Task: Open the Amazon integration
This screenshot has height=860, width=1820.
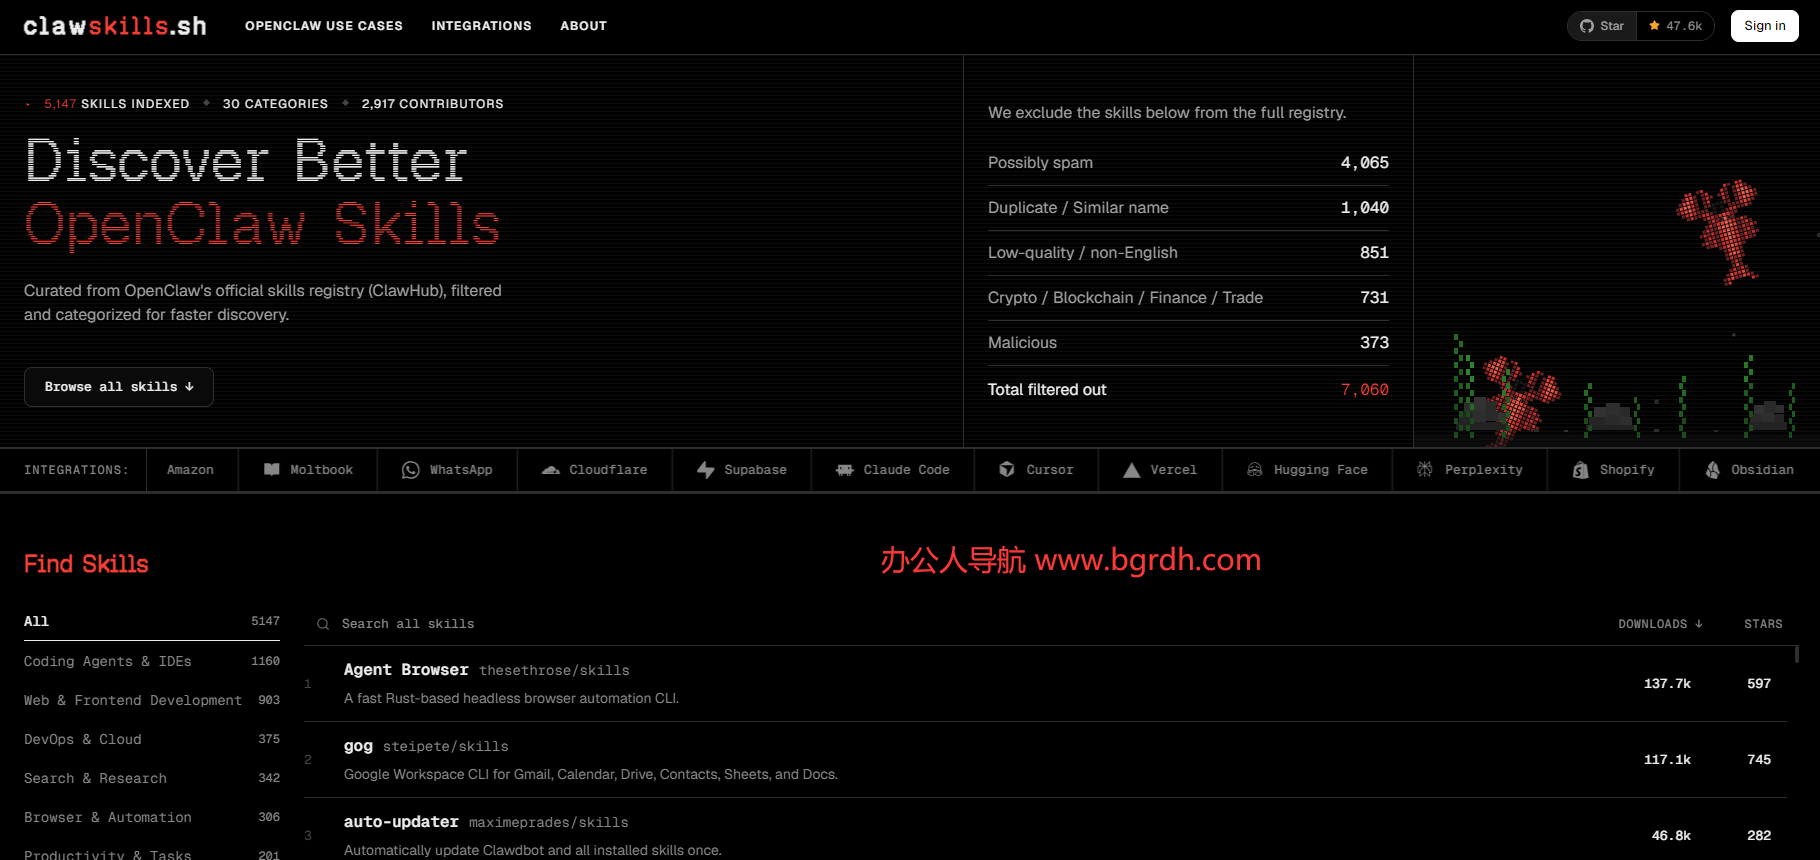Action: point(190,470)
